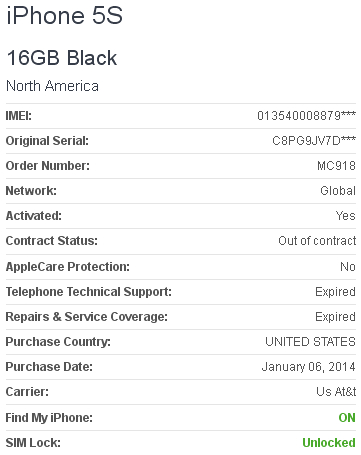Click Repairs & Service Coverage Expired value
The image size is (361, 455).
pos(335,317)
